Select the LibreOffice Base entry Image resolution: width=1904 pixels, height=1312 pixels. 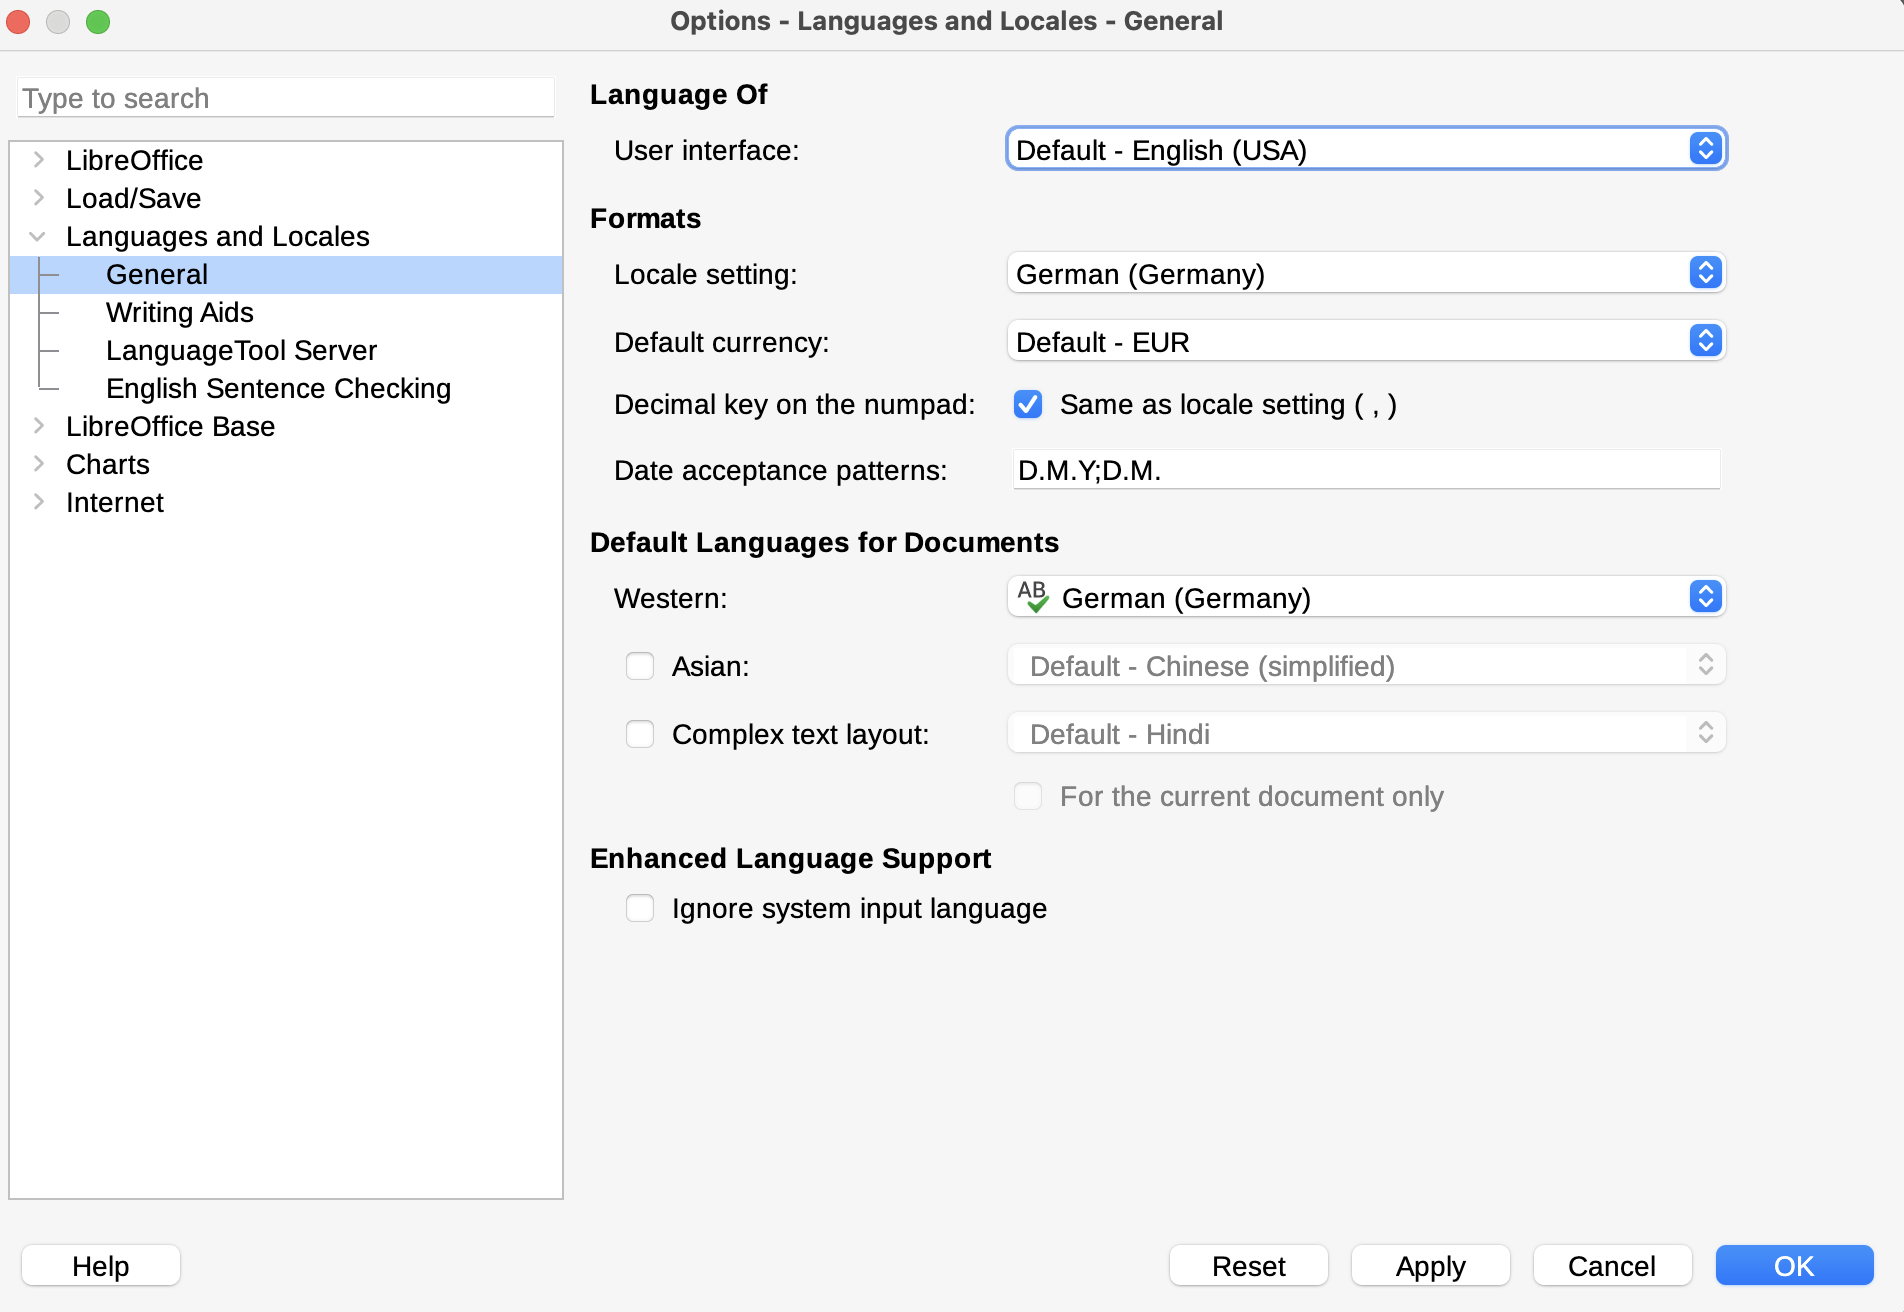[x=170, y=426]
